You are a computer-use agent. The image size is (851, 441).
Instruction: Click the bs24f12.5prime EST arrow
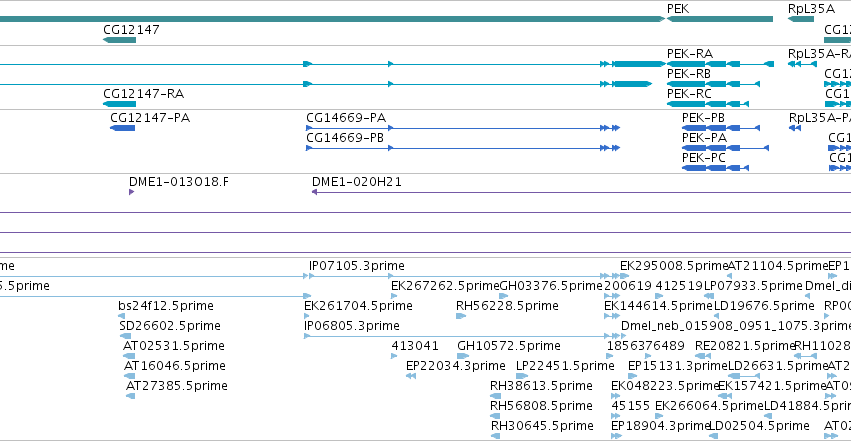tap(122, 316)
